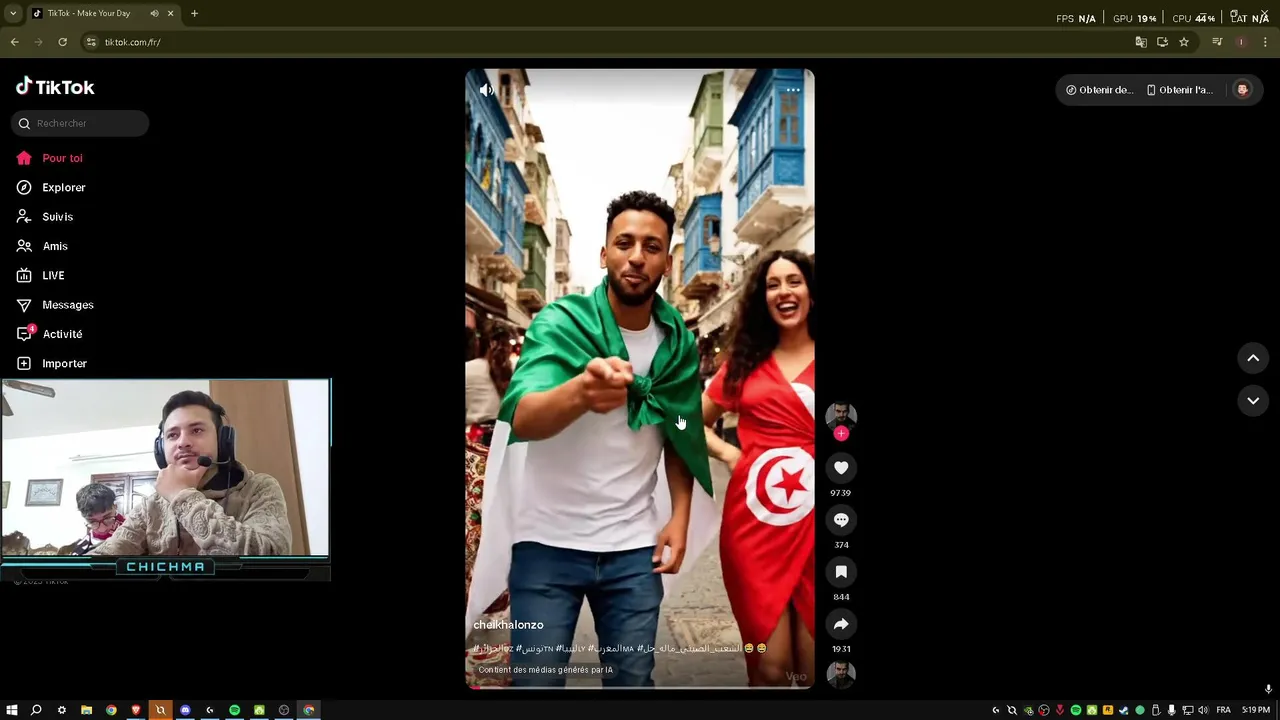Open Brave browser from the taskbar

click(136, 710)
